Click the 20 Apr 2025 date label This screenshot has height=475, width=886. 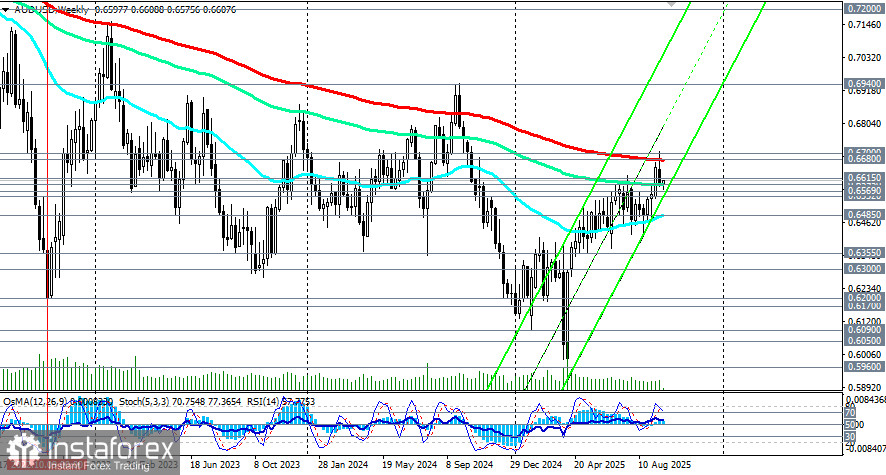pyautogui.click(x=600, y=465)
